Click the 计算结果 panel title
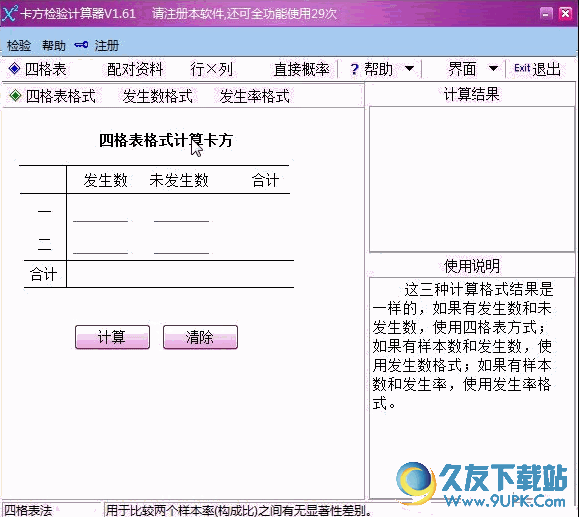 [472, 94]
